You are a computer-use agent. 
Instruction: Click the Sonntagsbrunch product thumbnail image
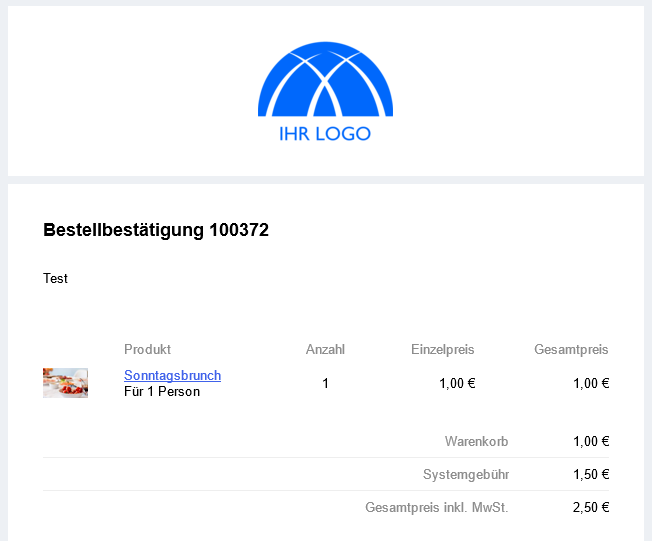point(65,383)
